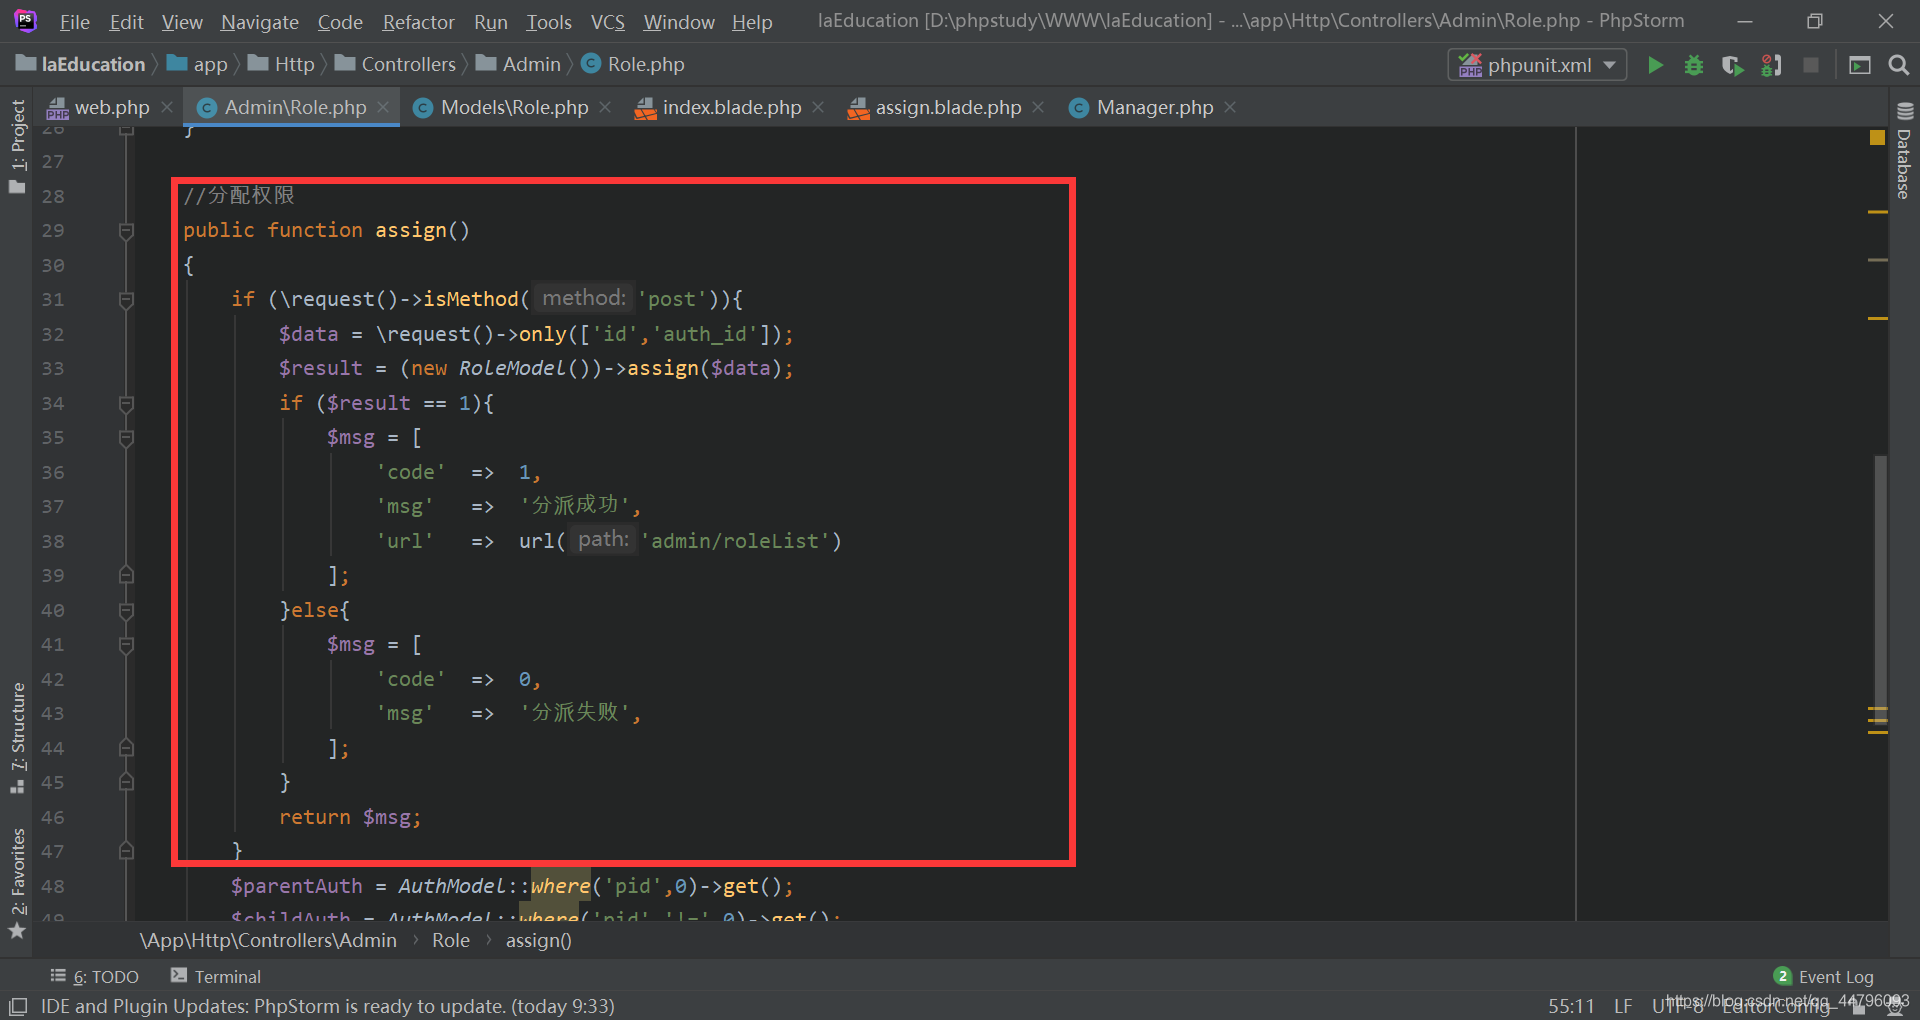The height and width of the screenshot is (1020, 1920).
Task: Click the PhpStorm update notification message
Action: [x=328, y=1006]
